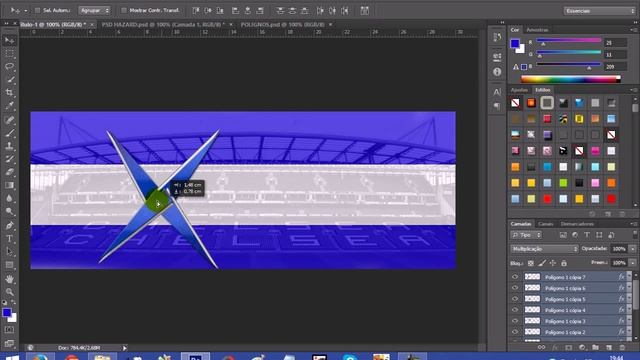The width and height of the screenshot is (640, 360).
Task: Click the R color slider
Action: (x=569, y=40)
